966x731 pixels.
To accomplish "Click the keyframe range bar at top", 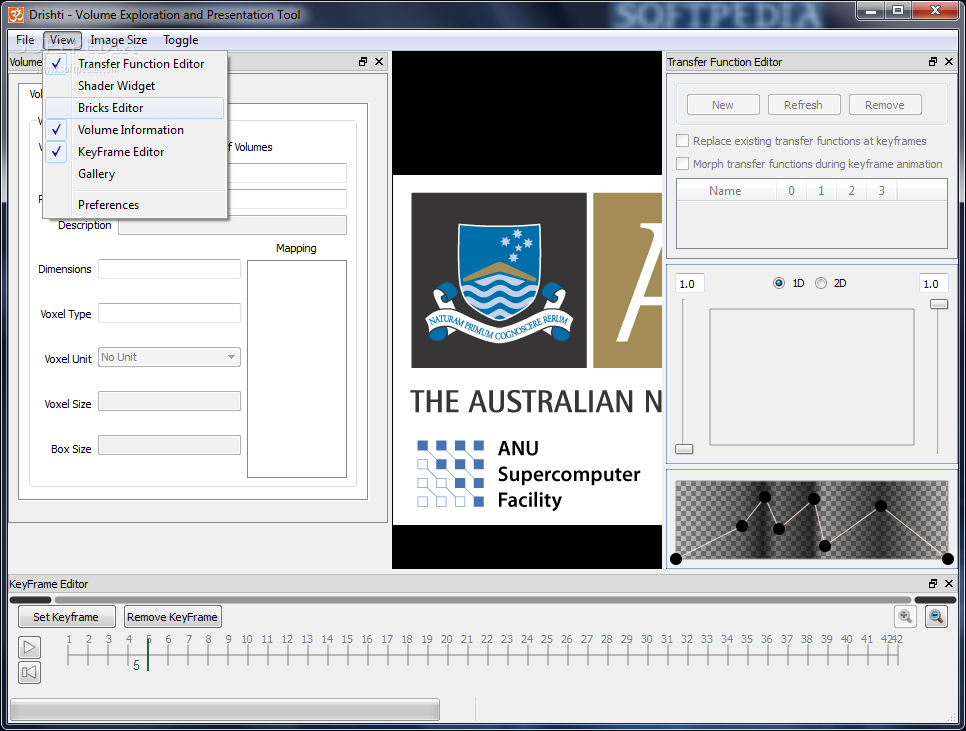I will coord(482,600).
